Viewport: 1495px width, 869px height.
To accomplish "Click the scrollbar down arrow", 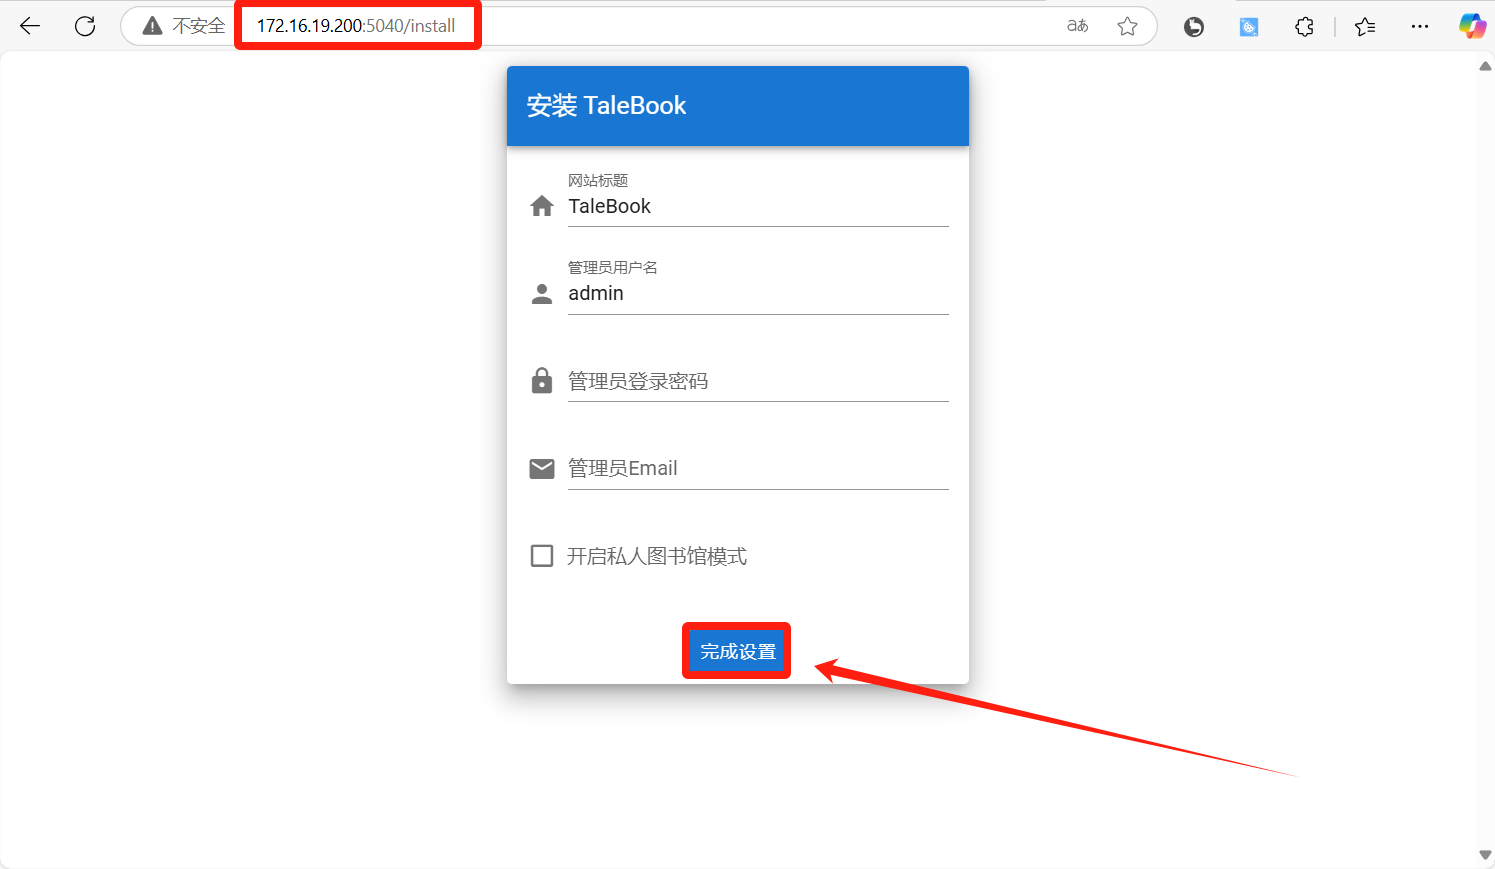I will tap(1485, 855).
